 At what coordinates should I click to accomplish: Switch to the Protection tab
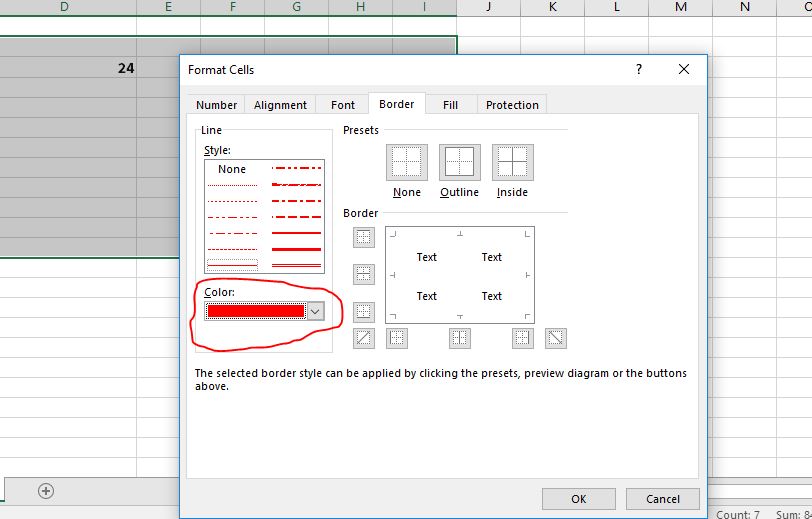pyautogui.click(x=512, y=105)
